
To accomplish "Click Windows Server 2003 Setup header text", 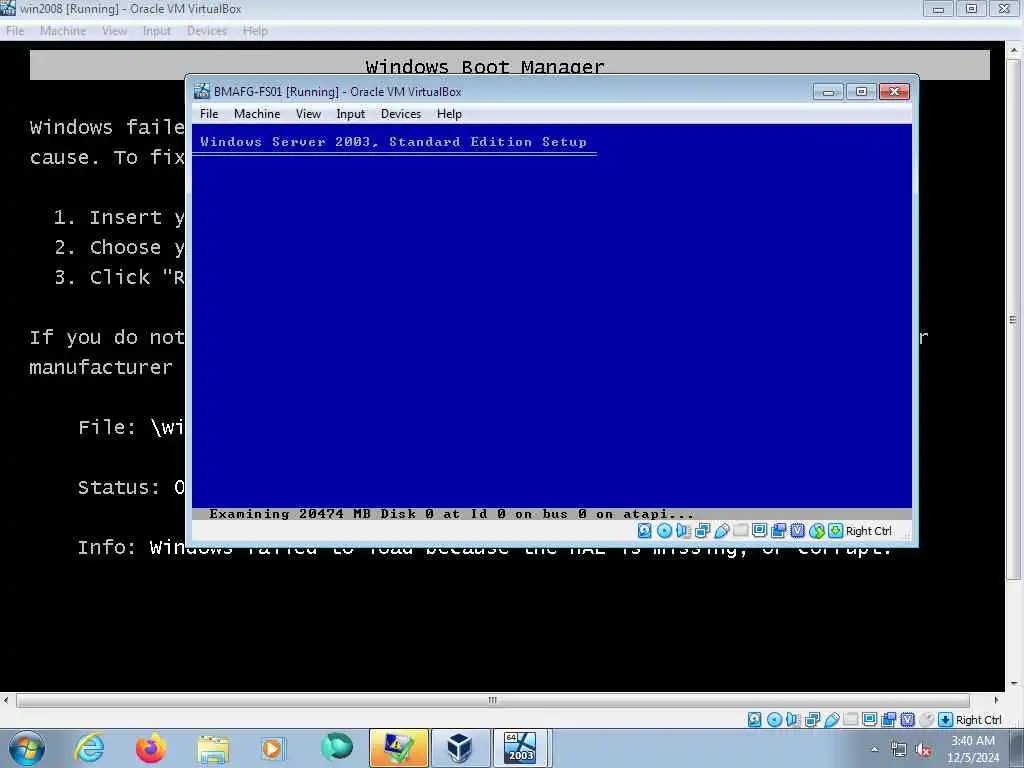I will [x=393, y=142].
